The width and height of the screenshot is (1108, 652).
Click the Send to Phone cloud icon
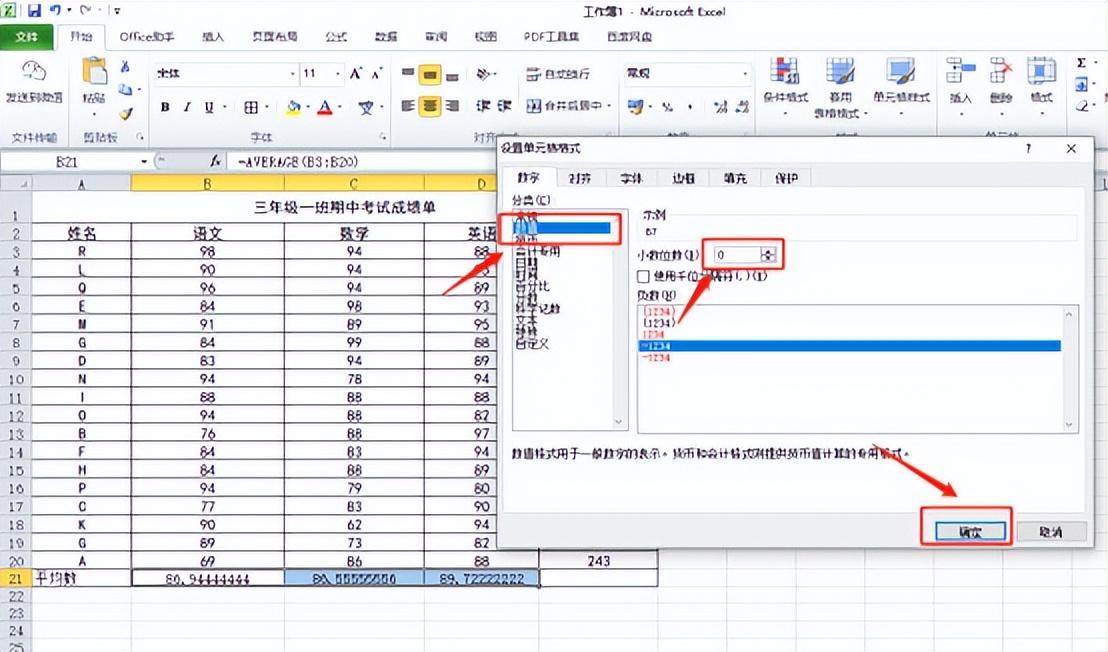(33, 71)
